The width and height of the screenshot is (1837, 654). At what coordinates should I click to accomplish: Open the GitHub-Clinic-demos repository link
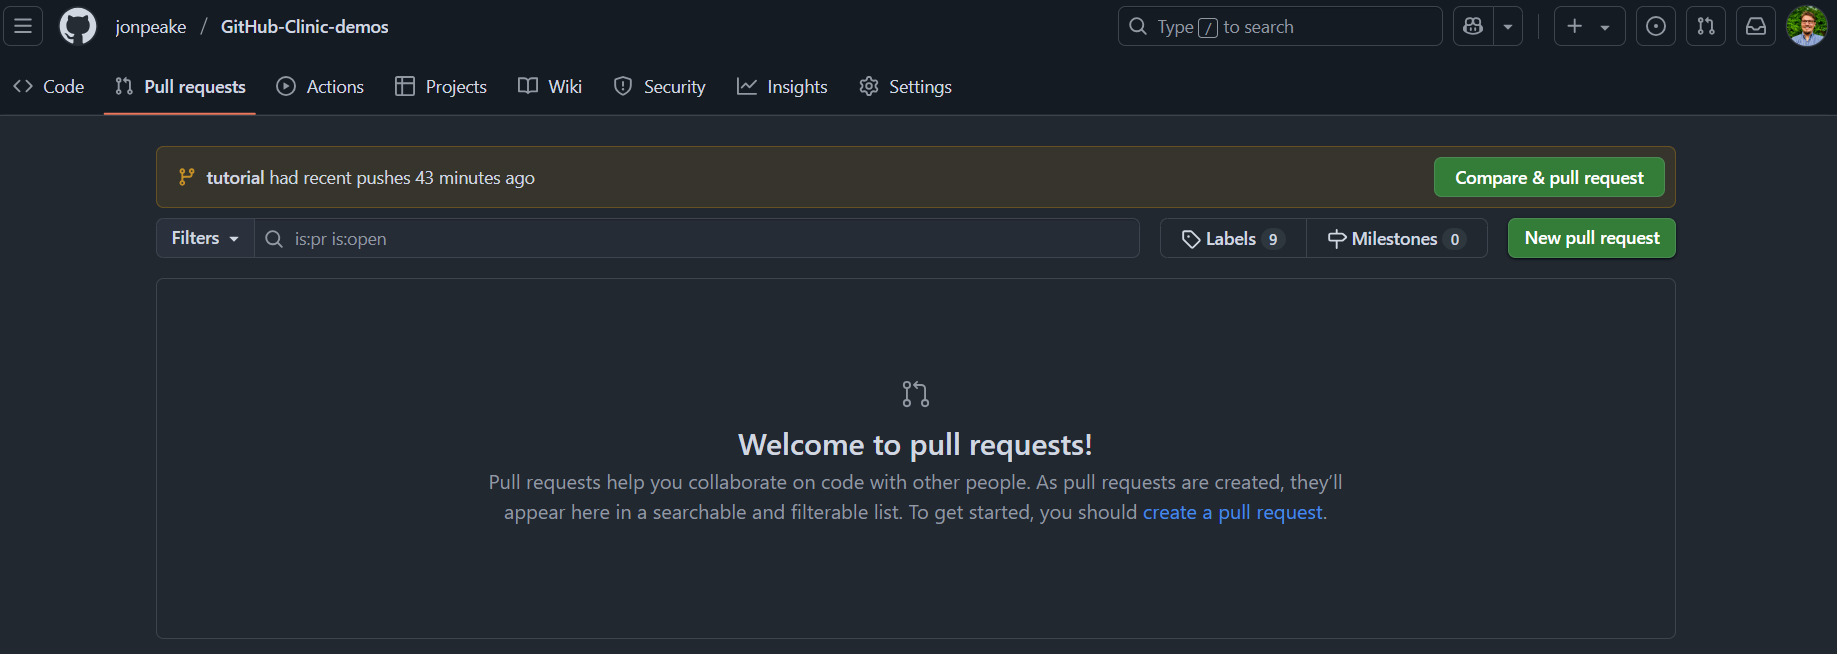point(305,27)
